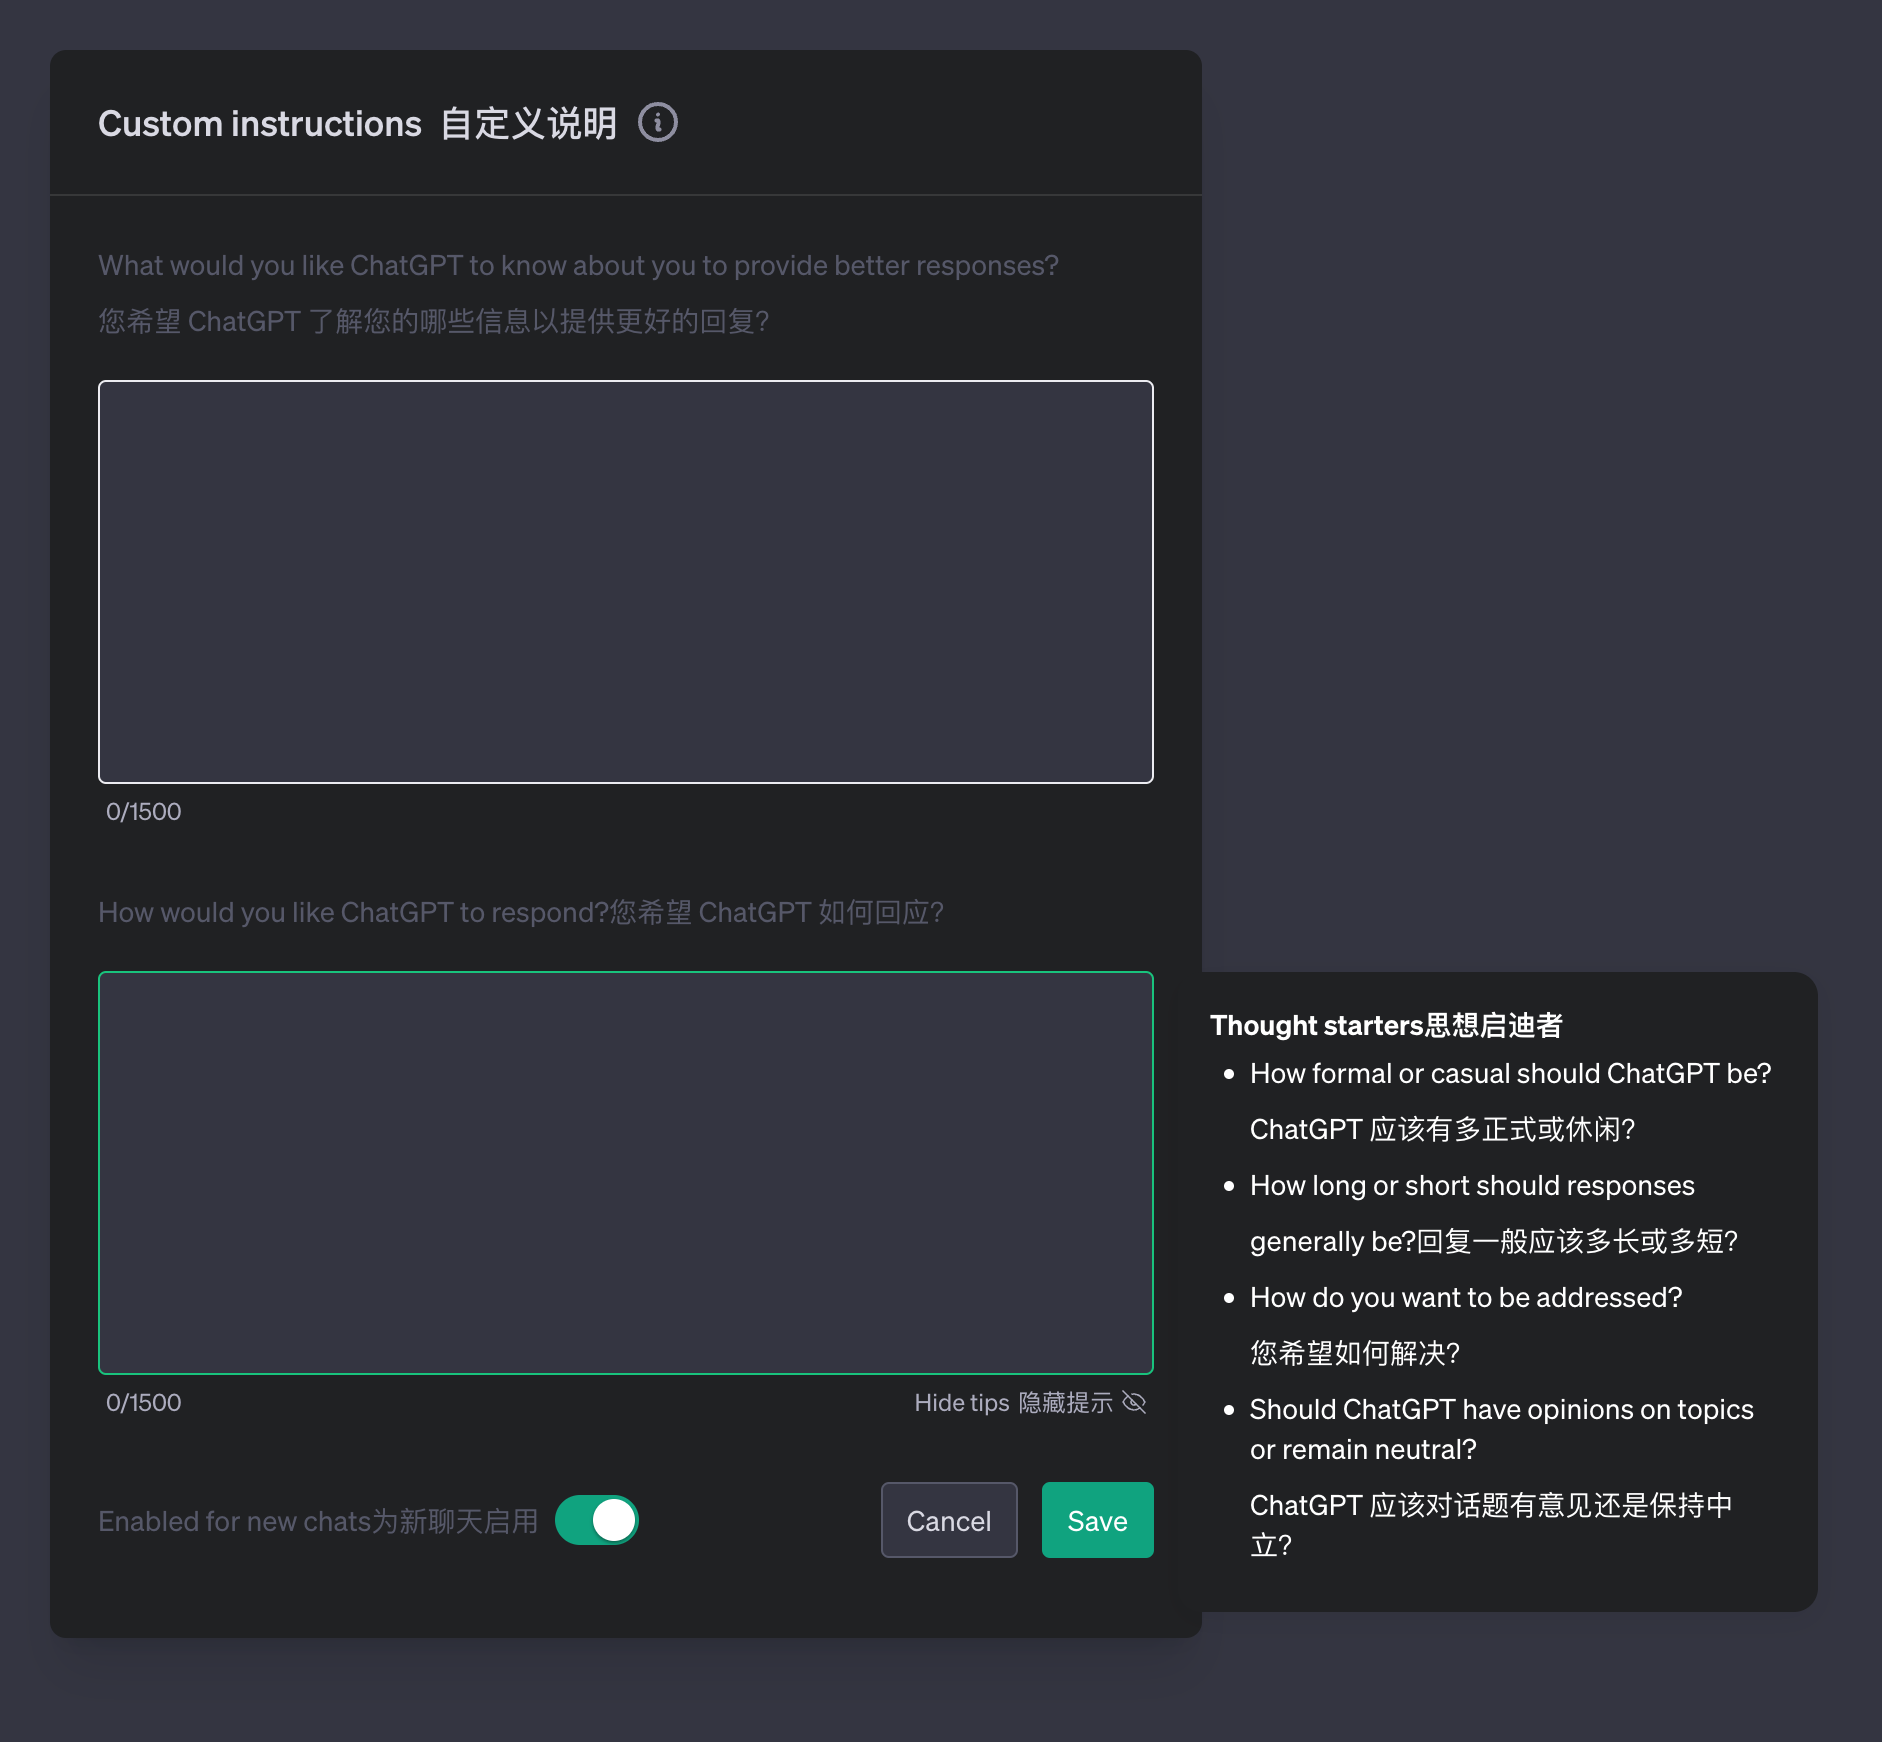Screen dimensions: 1882x1742
Task: Focus the 'How would you like ChatGPT to respond' text area
Action: pos(626,1173)
